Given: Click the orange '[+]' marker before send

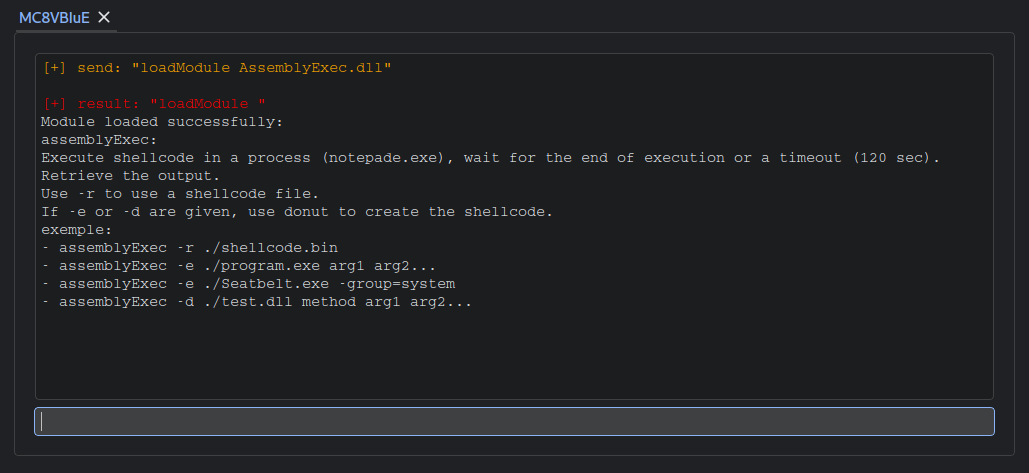Looking at the screenshot, I should pos(54,68).
